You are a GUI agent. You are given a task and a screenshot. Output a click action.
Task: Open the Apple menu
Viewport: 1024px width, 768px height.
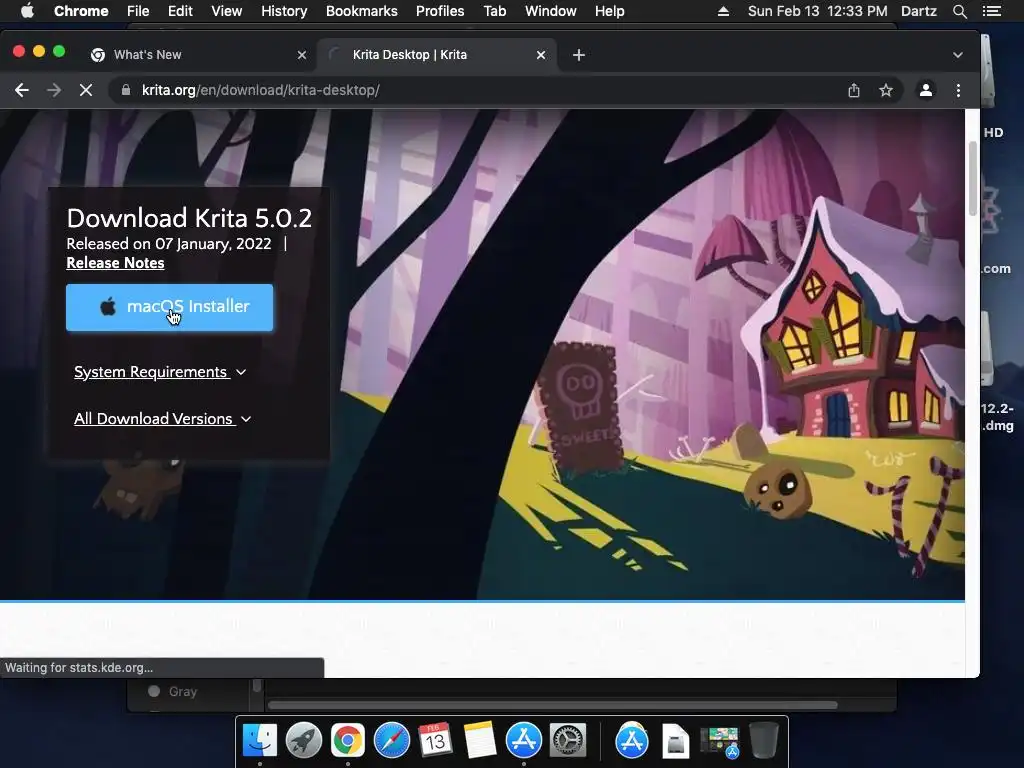(x=27, y=11)
